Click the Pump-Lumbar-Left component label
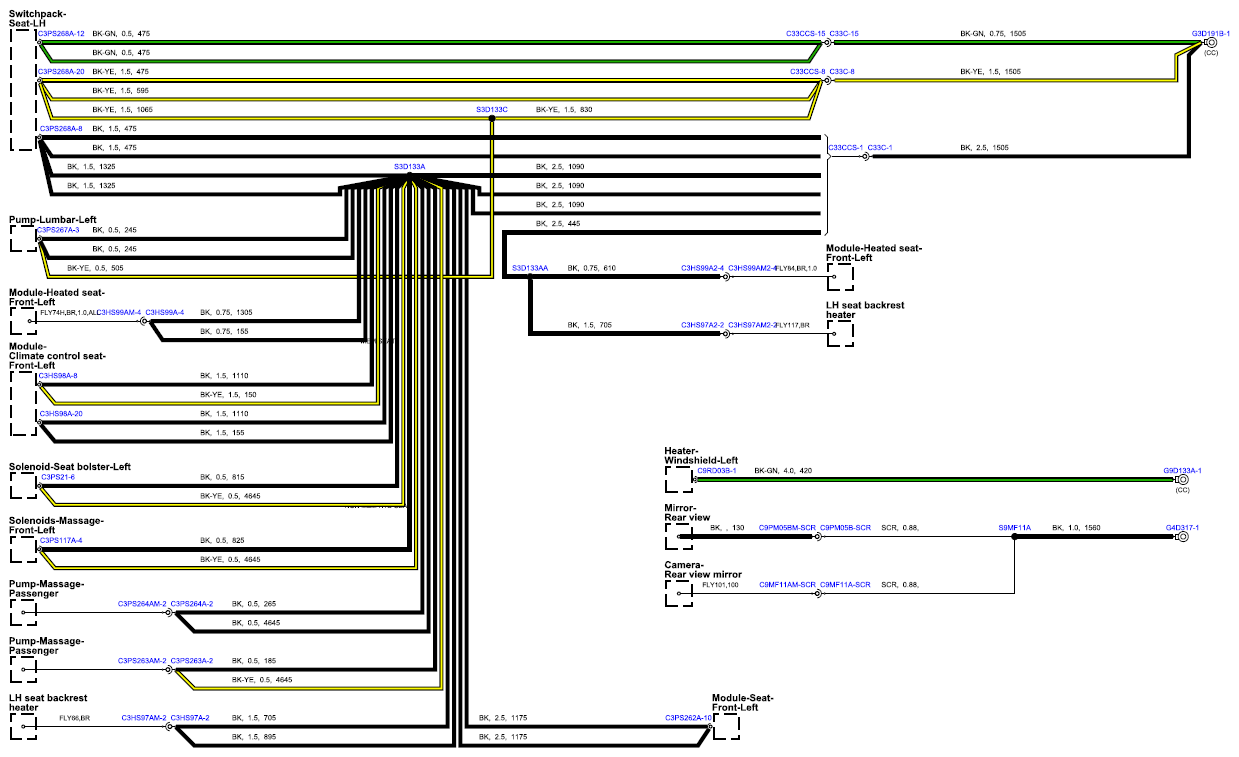Image resolution: width=1239 pixels, height=757 pixels. (52, 218)
